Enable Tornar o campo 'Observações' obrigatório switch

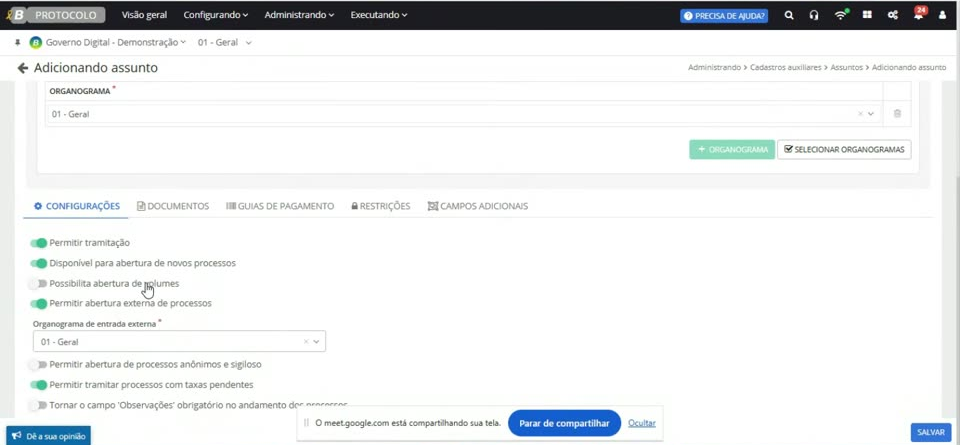pyautogui.click(x=39, y=405)
